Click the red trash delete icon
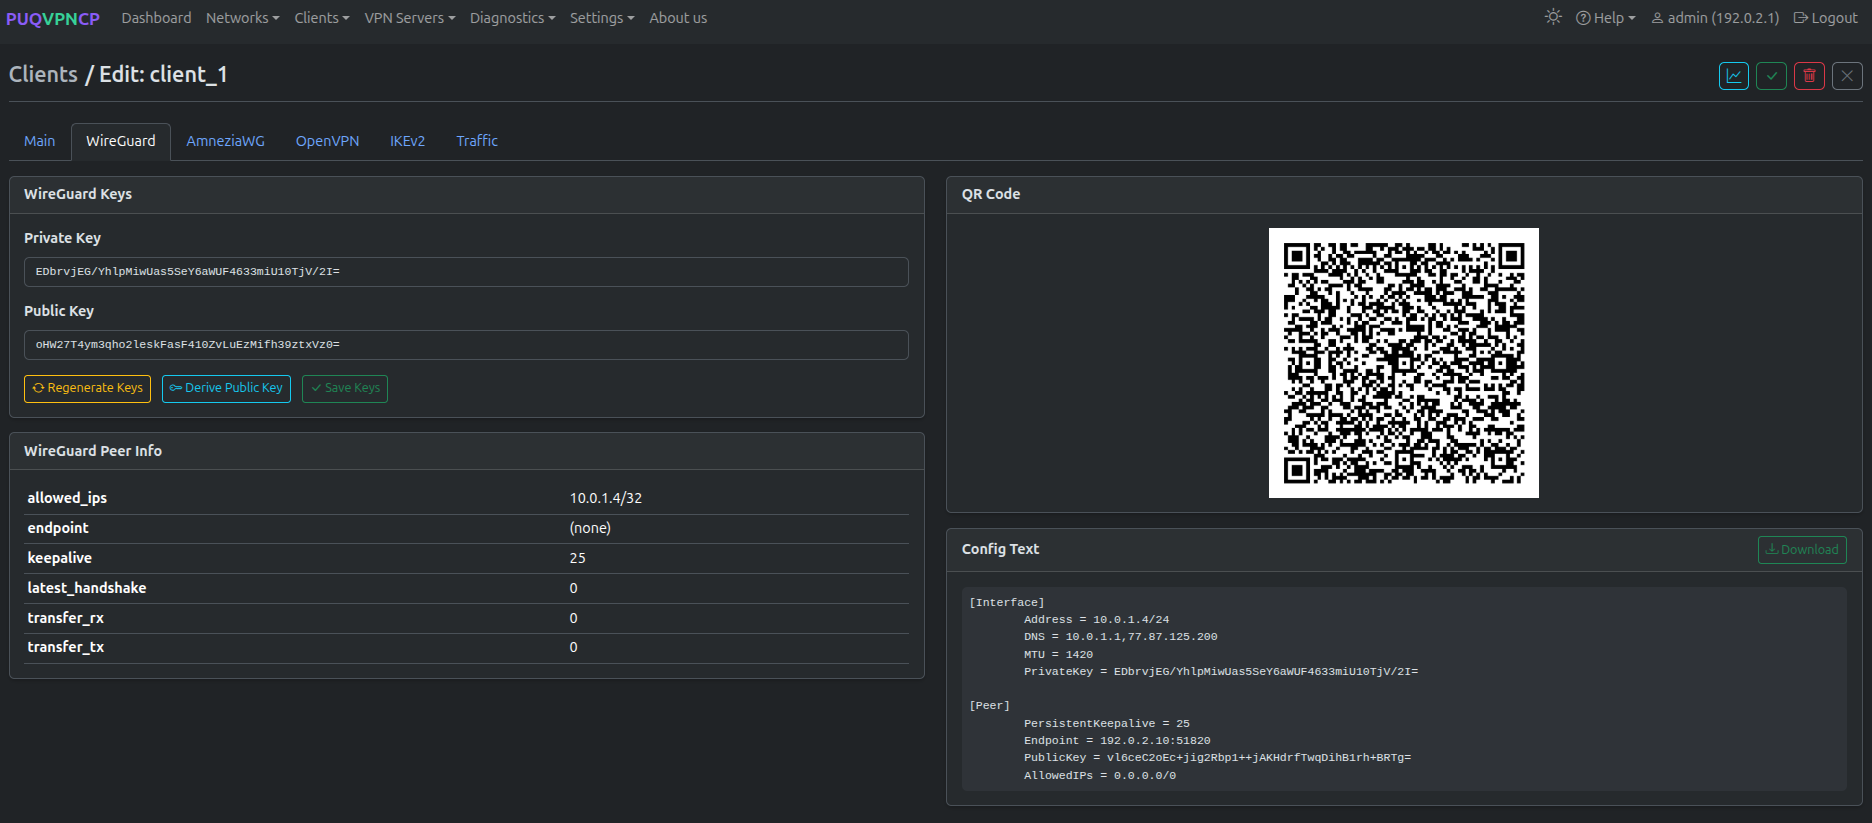 tap(1809, 76)
